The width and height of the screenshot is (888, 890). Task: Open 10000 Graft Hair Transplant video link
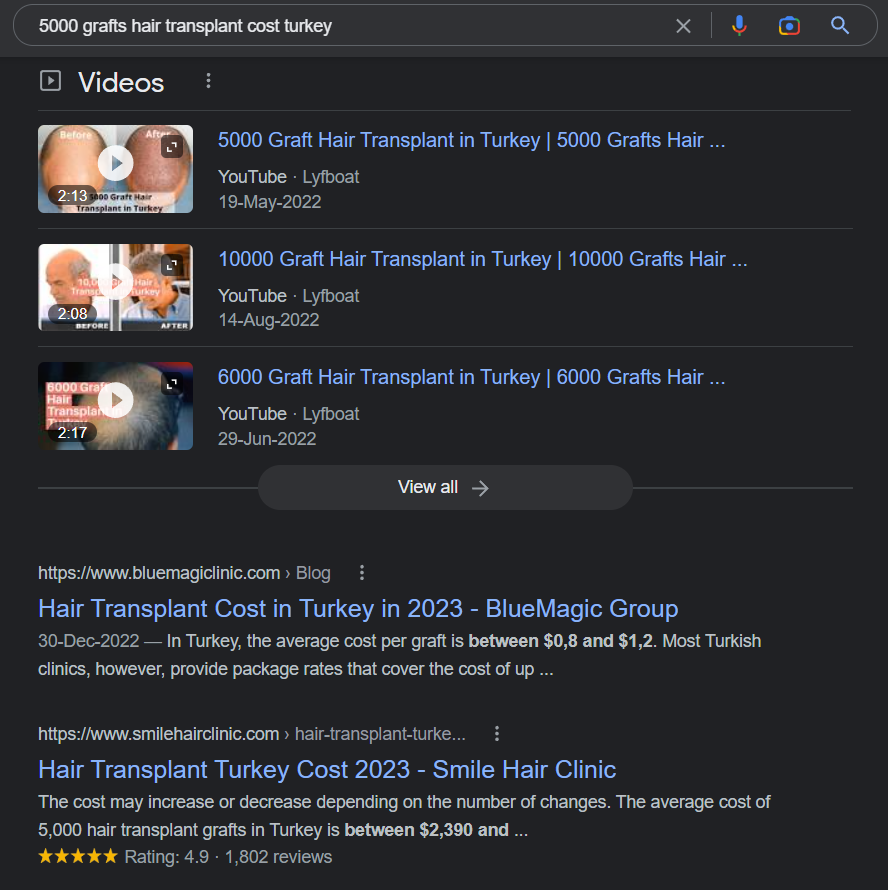click(482, 260)
